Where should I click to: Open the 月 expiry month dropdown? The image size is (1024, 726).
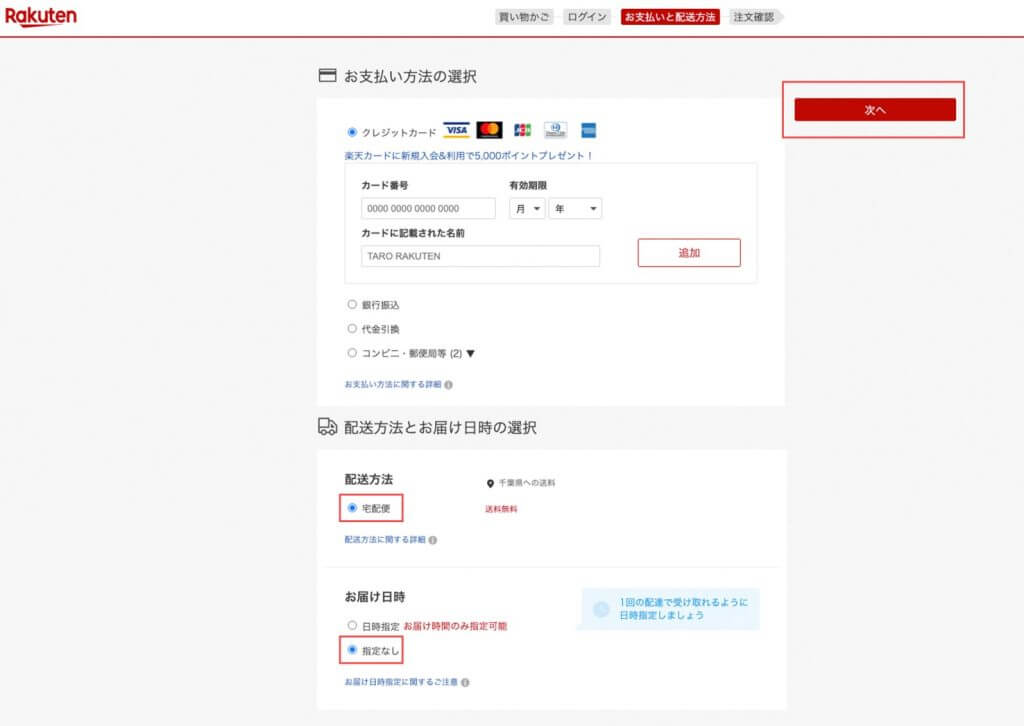tap(527, 208)
